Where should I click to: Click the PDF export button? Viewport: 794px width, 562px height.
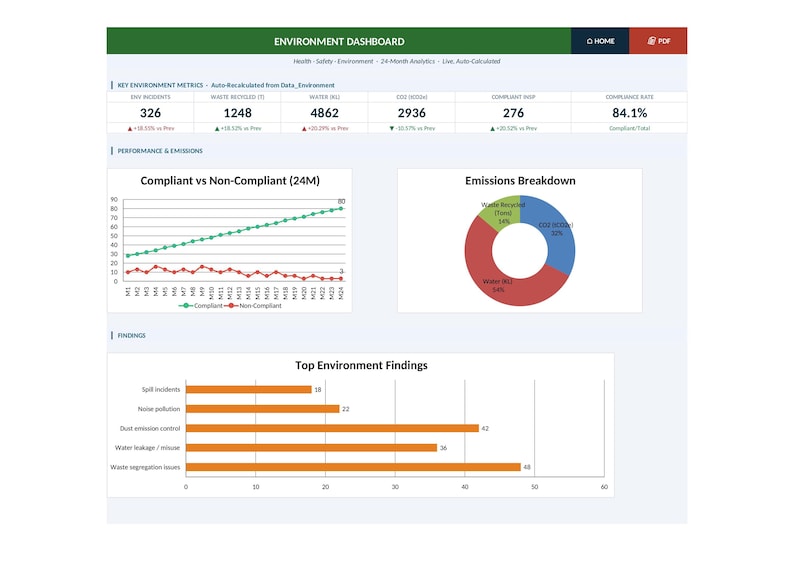tap(658, 41)
